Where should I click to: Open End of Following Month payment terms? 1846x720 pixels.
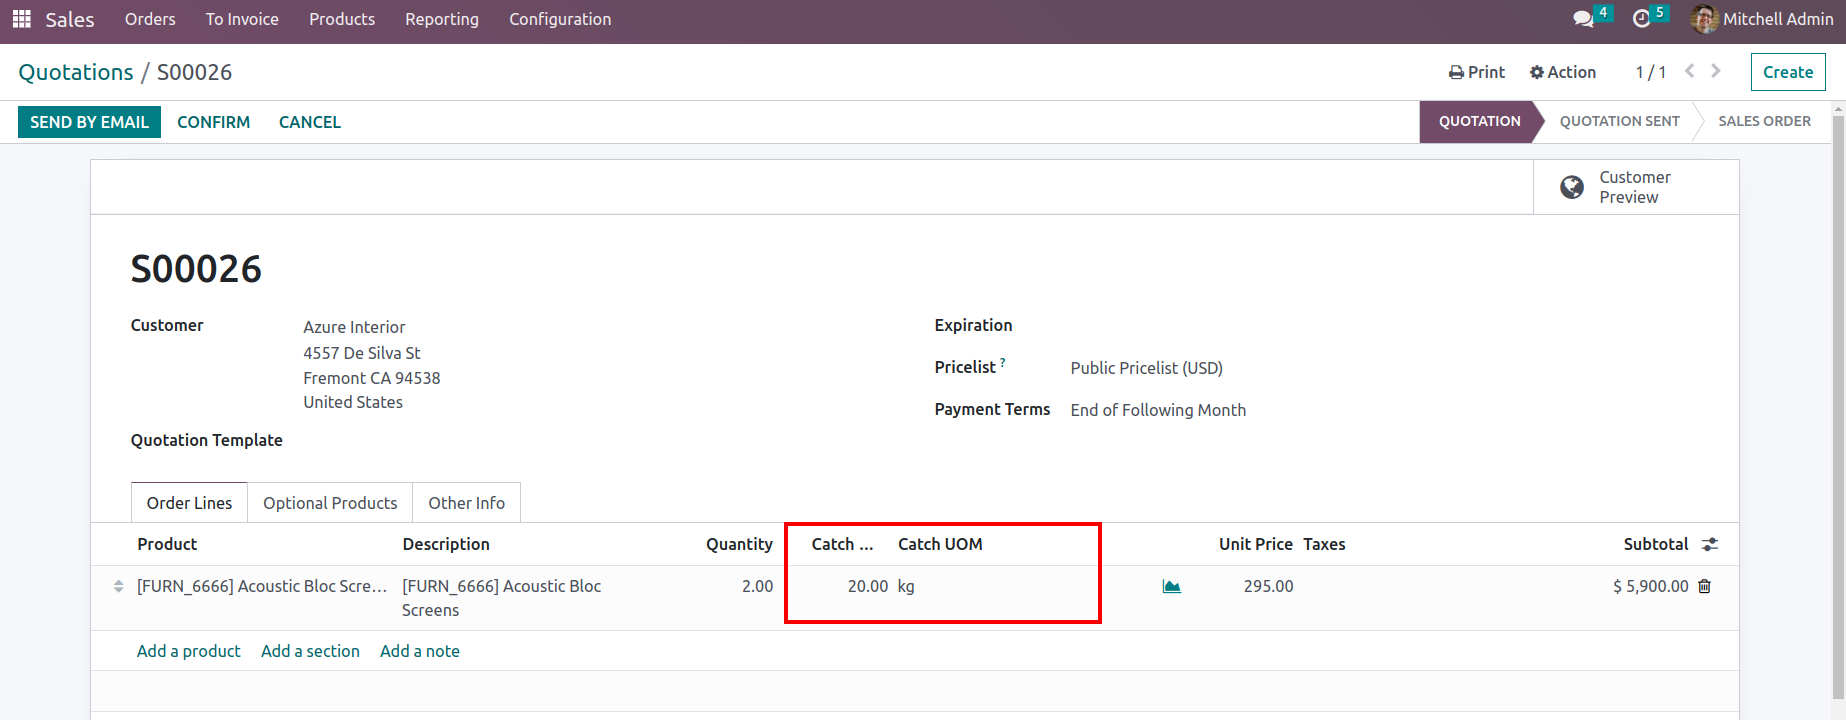(1158, 410)
